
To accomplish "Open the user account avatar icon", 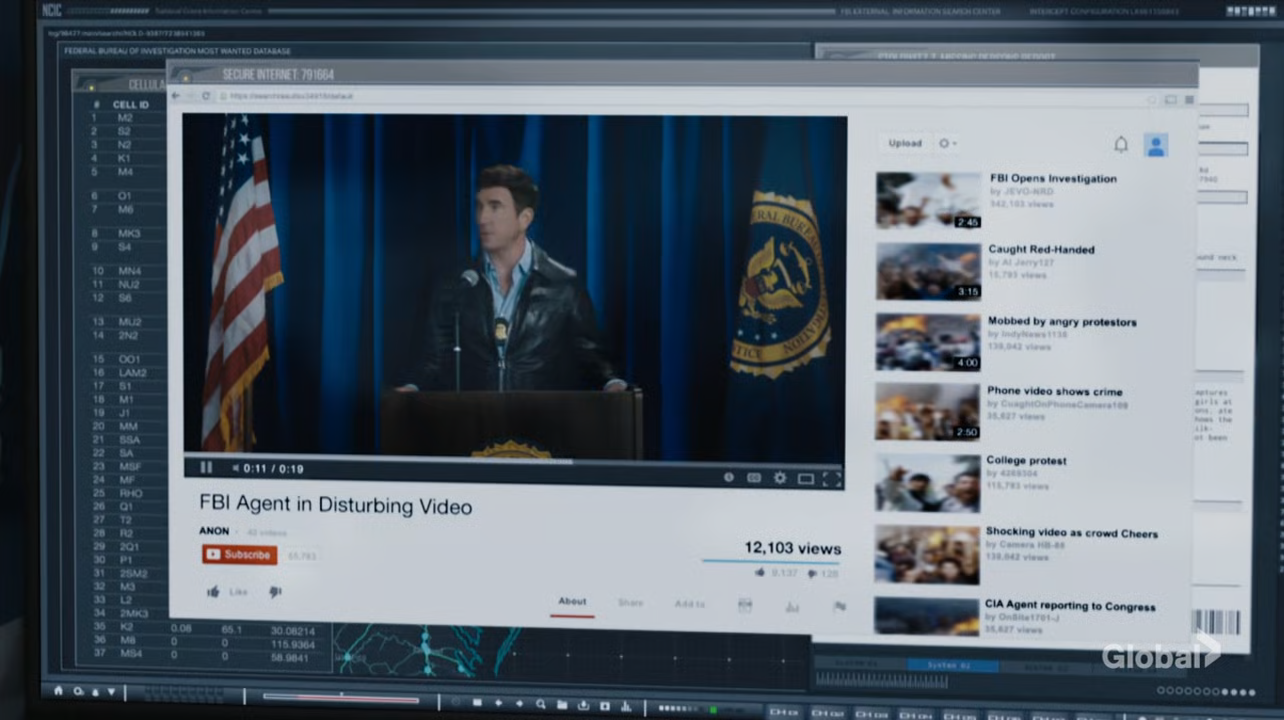I will click(x=1156, y=146).
